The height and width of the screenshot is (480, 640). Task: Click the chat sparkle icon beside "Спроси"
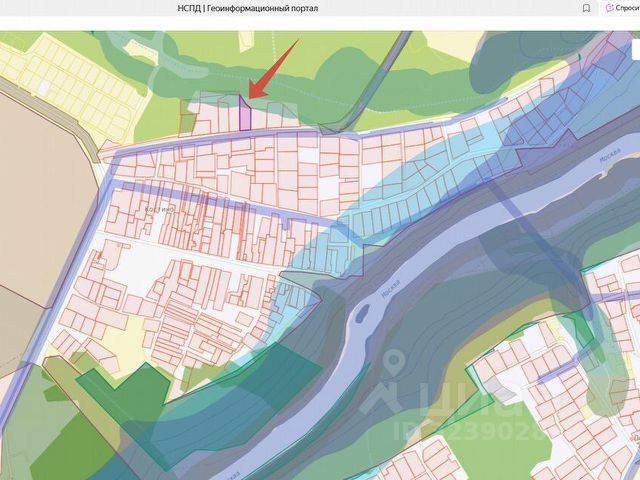coord(610,8)
